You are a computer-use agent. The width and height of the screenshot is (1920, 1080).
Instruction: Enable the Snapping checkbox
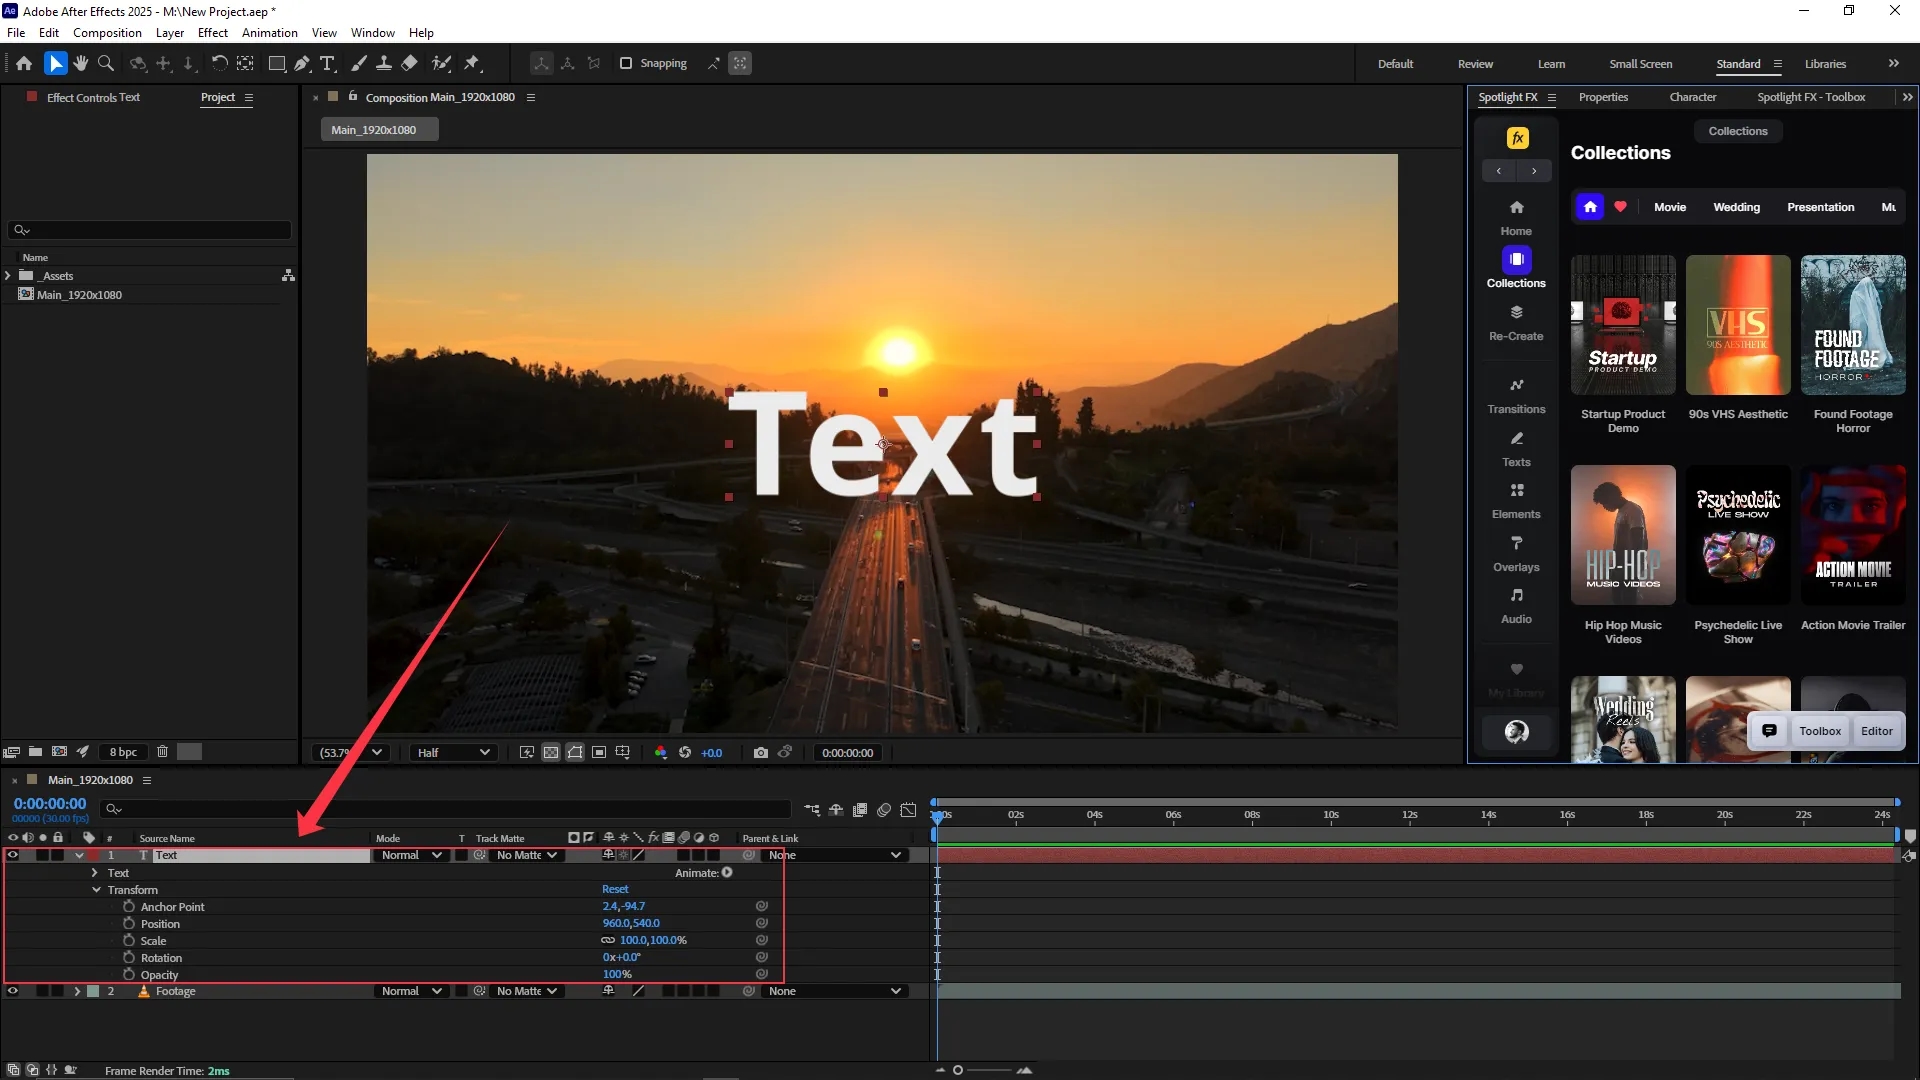[626, 63]
